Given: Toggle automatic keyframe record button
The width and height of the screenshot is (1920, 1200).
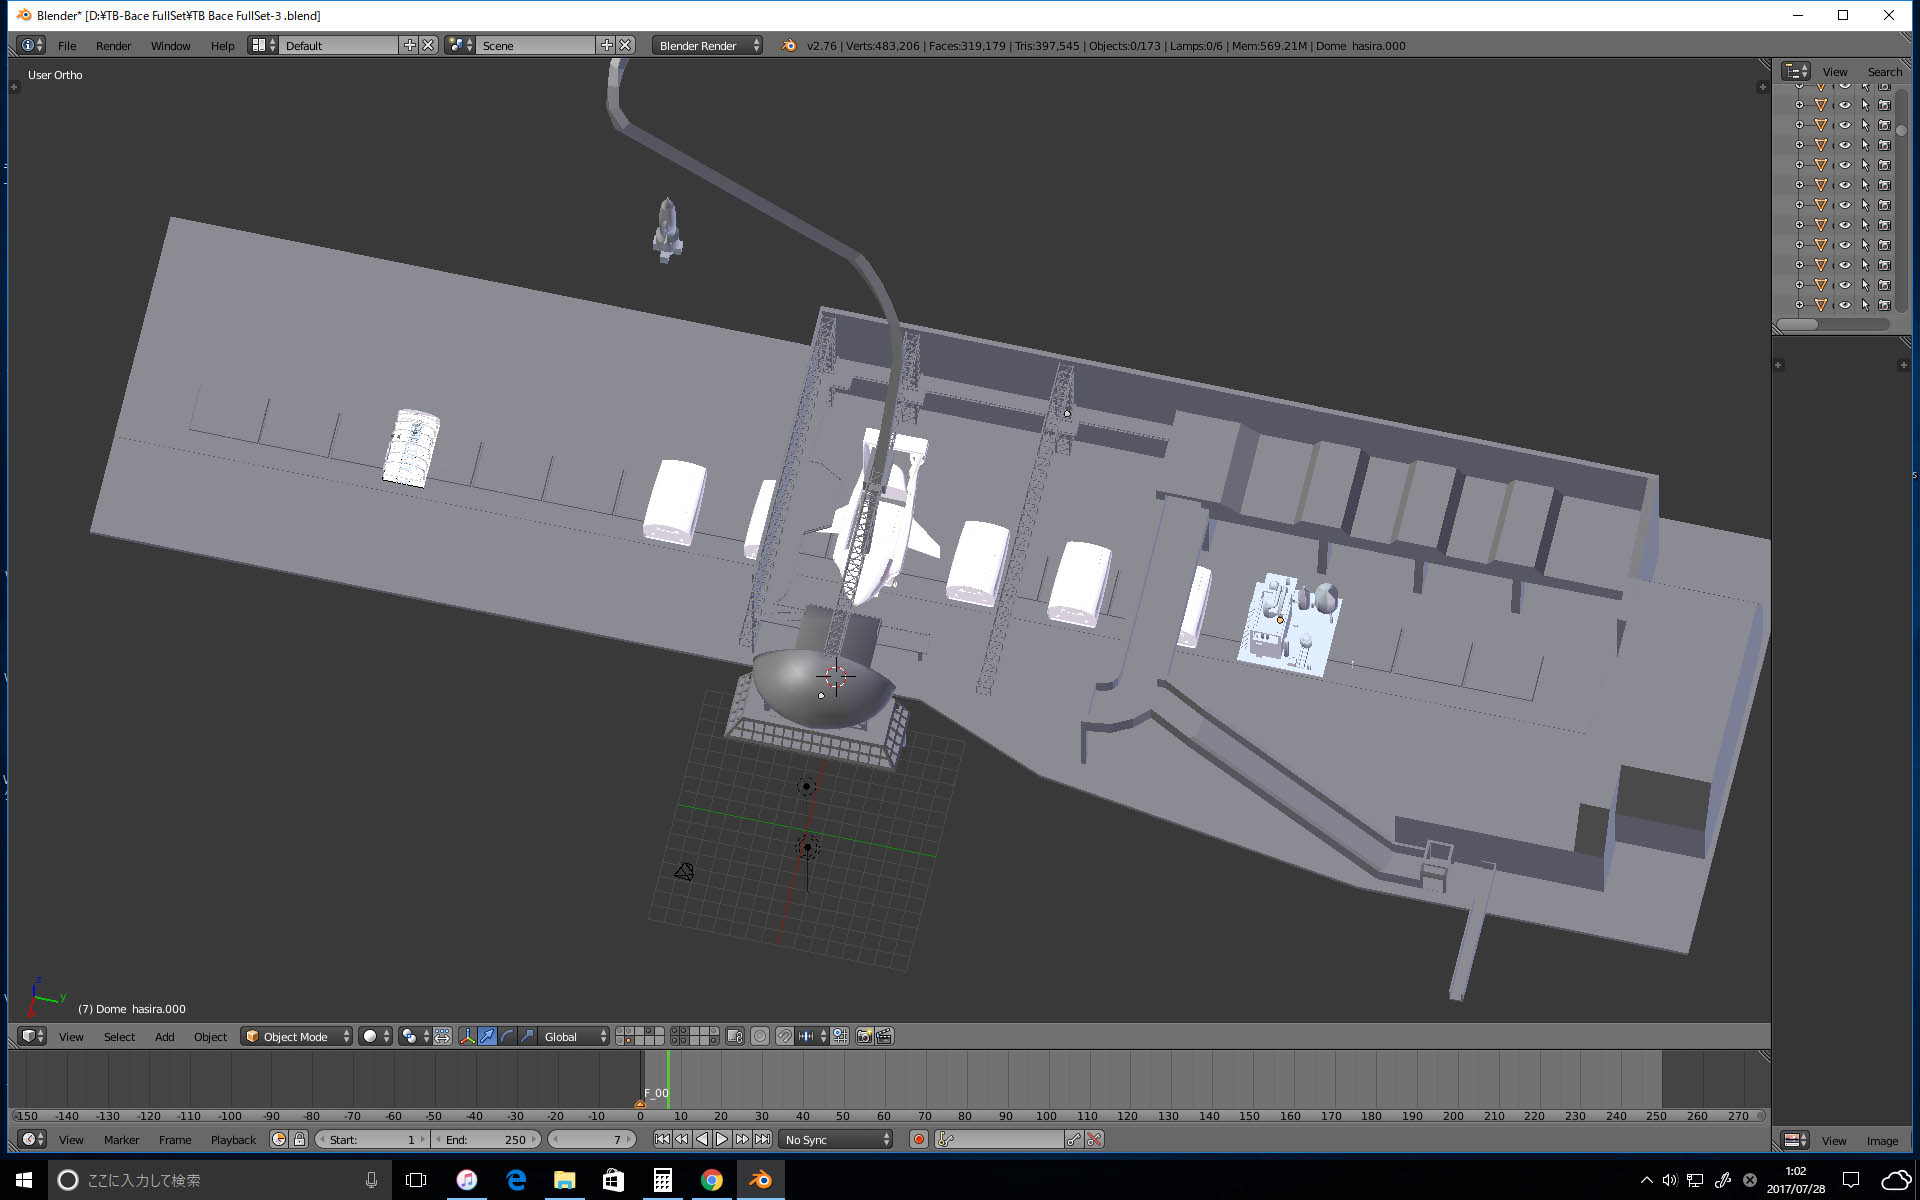Looking at the screenshot, I should [x=918, y=1139].
